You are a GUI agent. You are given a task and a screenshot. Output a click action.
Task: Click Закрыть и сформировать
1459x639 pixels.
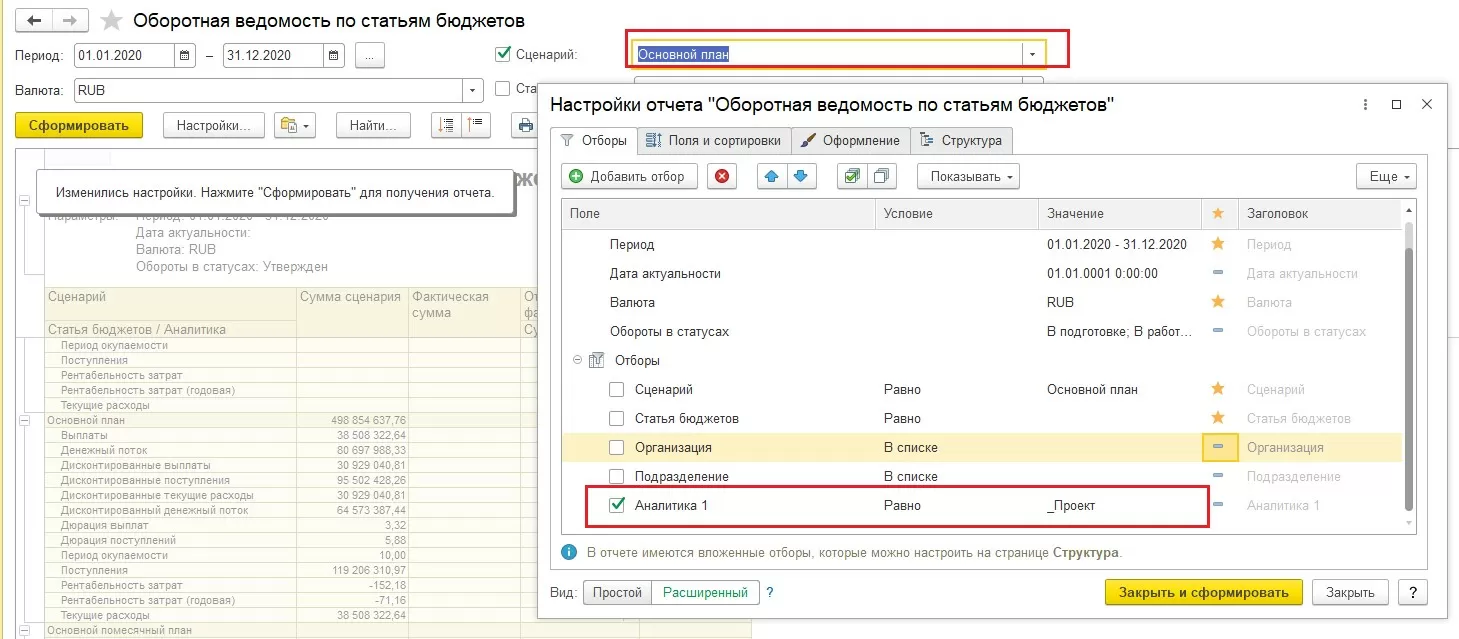point(1204,592)
